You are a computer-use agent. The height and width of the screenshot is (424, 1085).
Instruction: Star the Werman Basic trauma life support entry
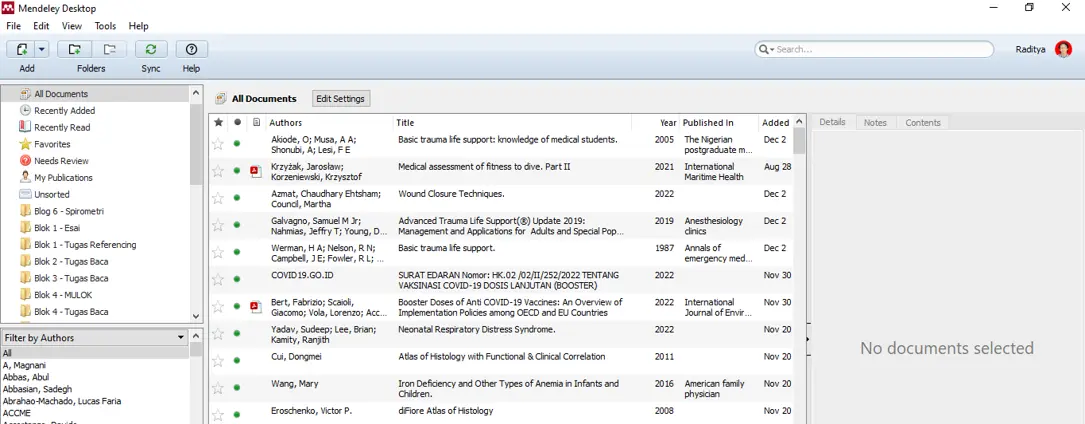(x=218, y=252)
